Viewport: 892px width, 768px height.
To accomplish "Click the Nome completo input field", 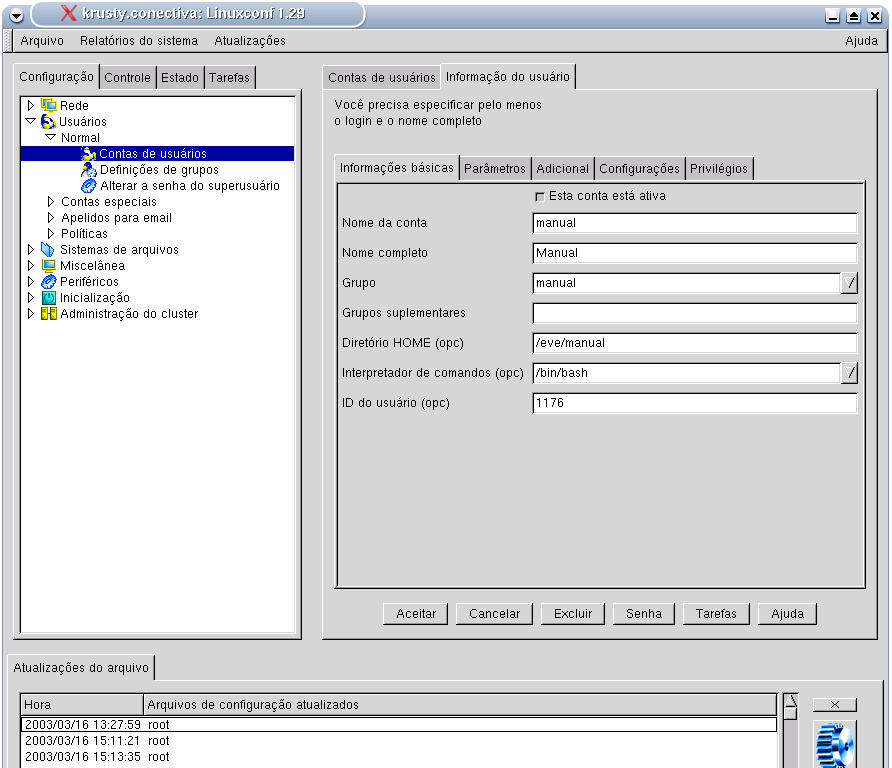I will 695,253.
